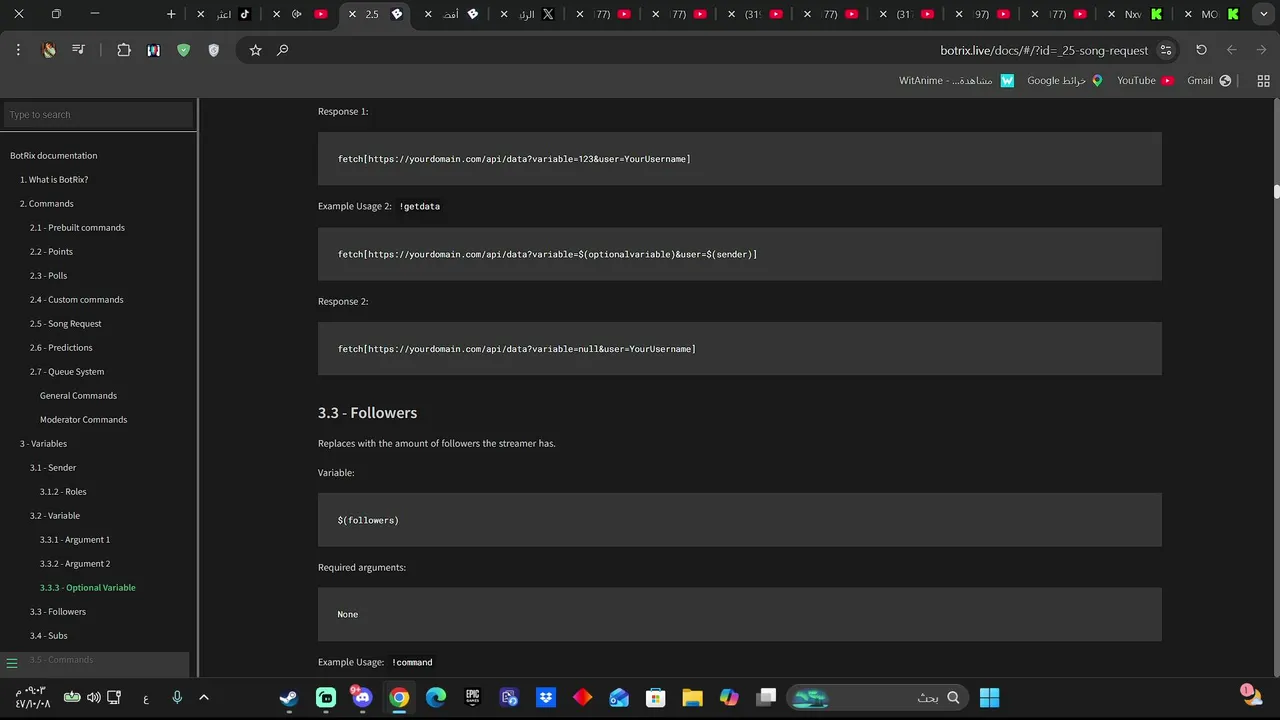Select '2.2 - Points' sidebar entry
The height and width of the screenshot is (720, 1280).
click(51, 252)
